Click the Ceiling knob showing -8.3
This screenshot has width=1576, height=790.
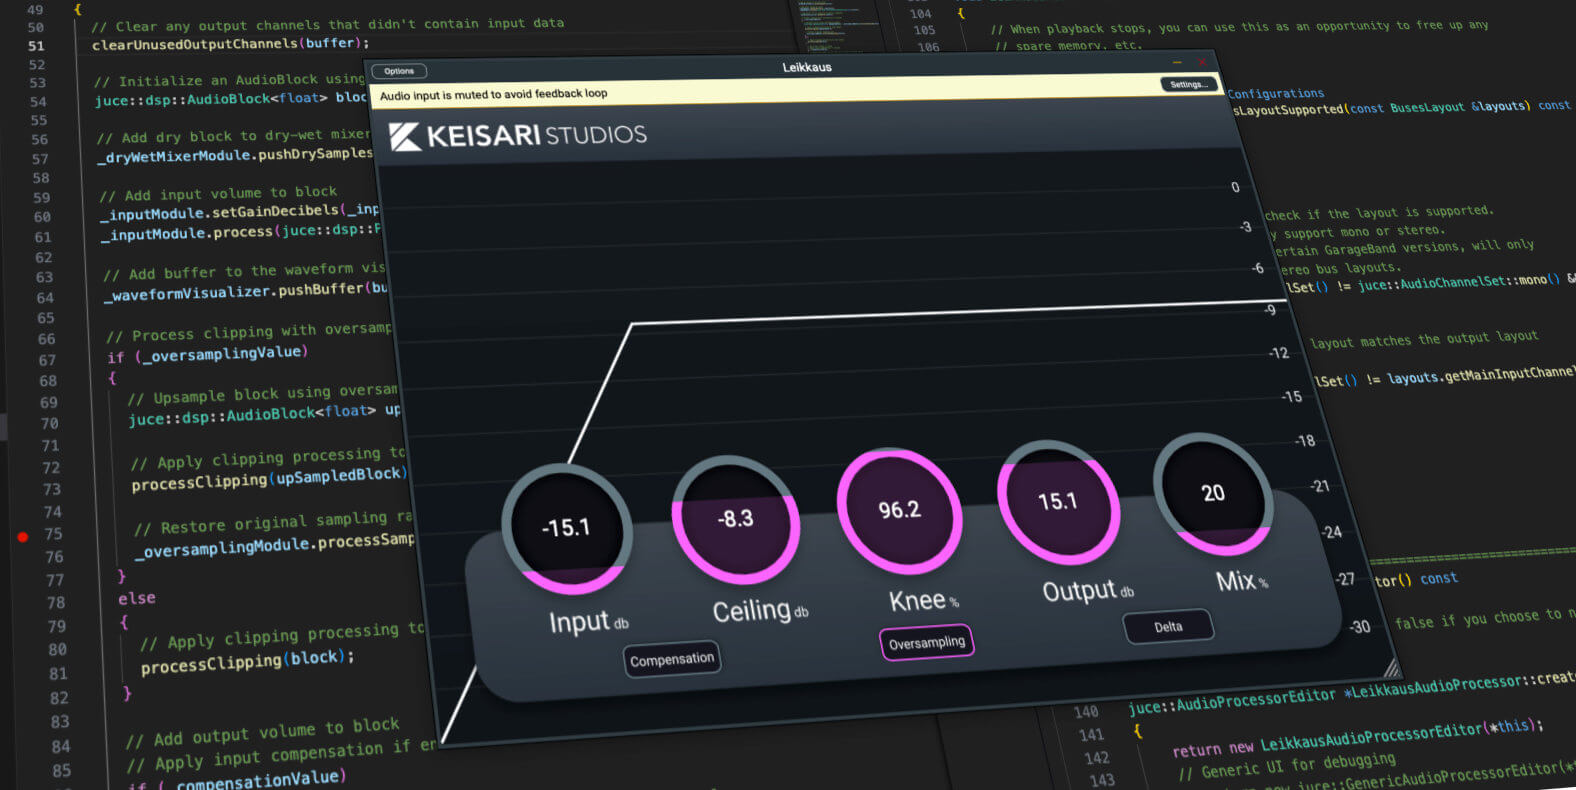[x=735, y=519]
